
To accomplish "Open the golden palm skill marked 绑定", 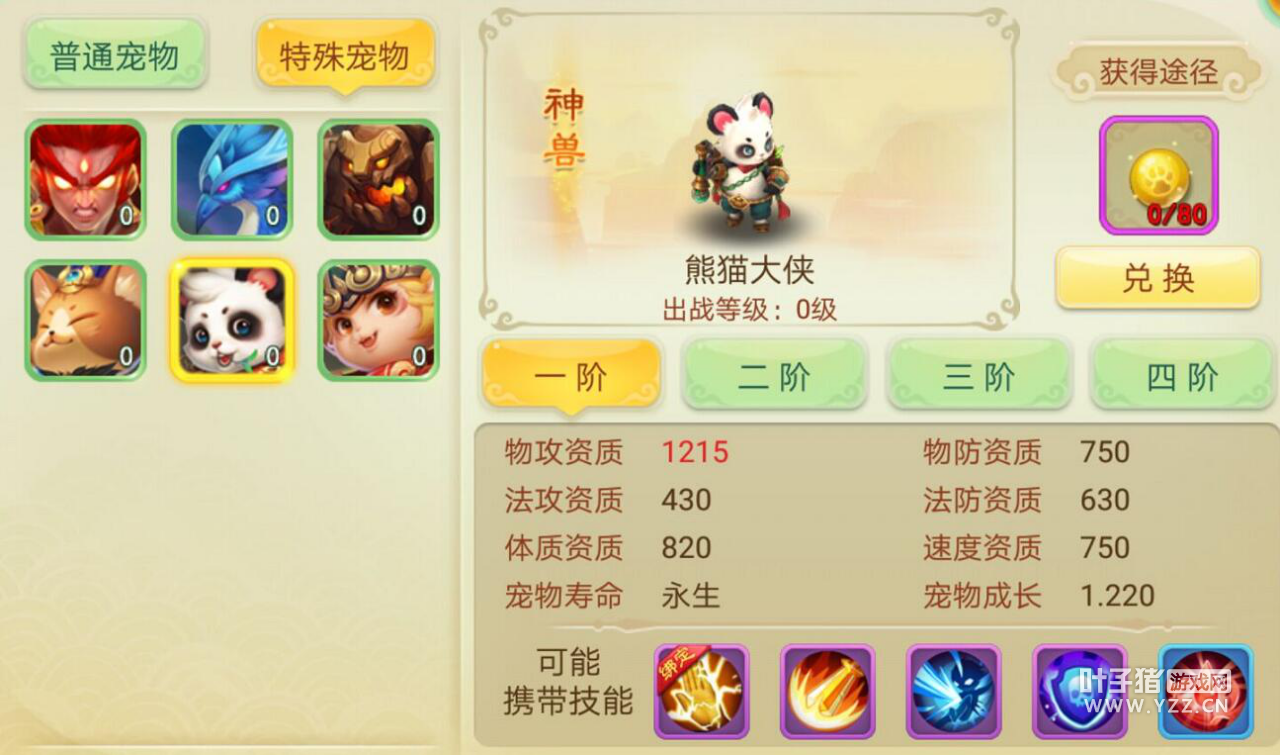I will coord(702,691).
